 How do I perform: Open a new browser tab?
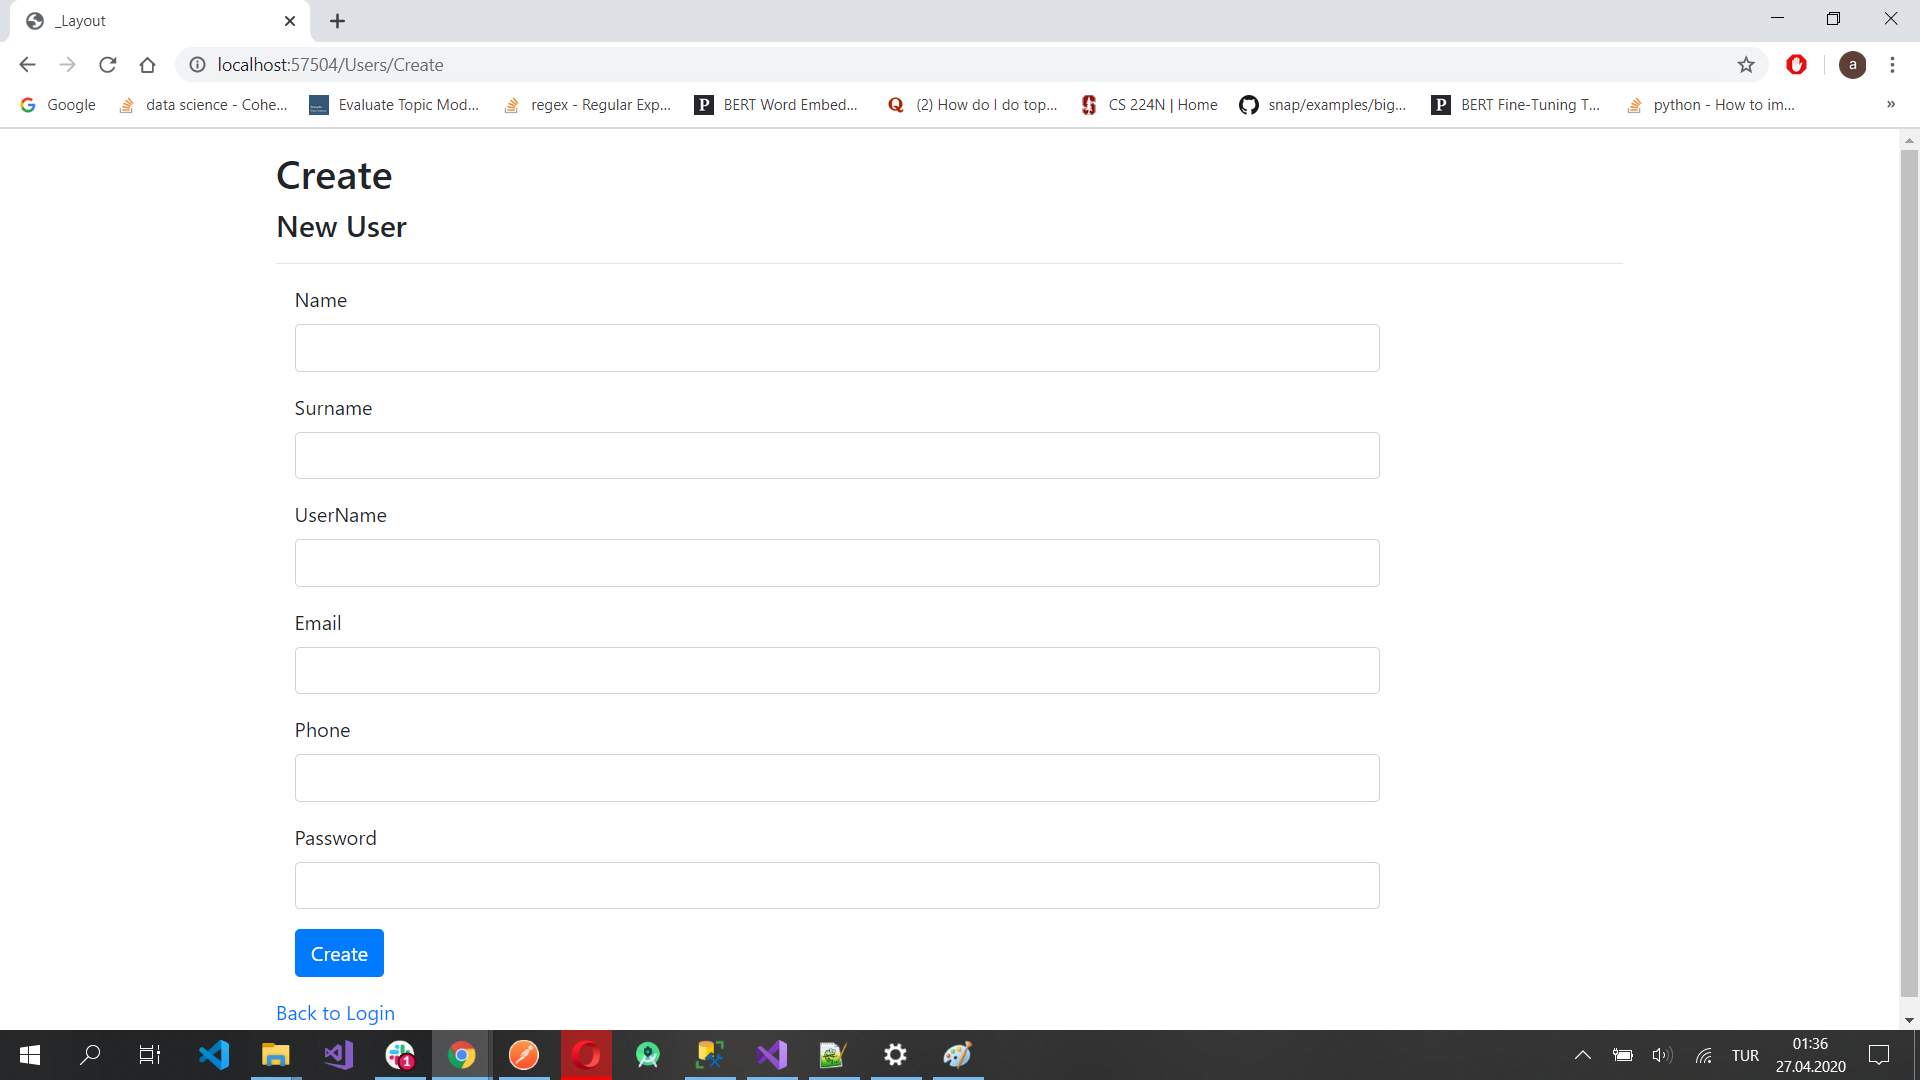(338, 21)
